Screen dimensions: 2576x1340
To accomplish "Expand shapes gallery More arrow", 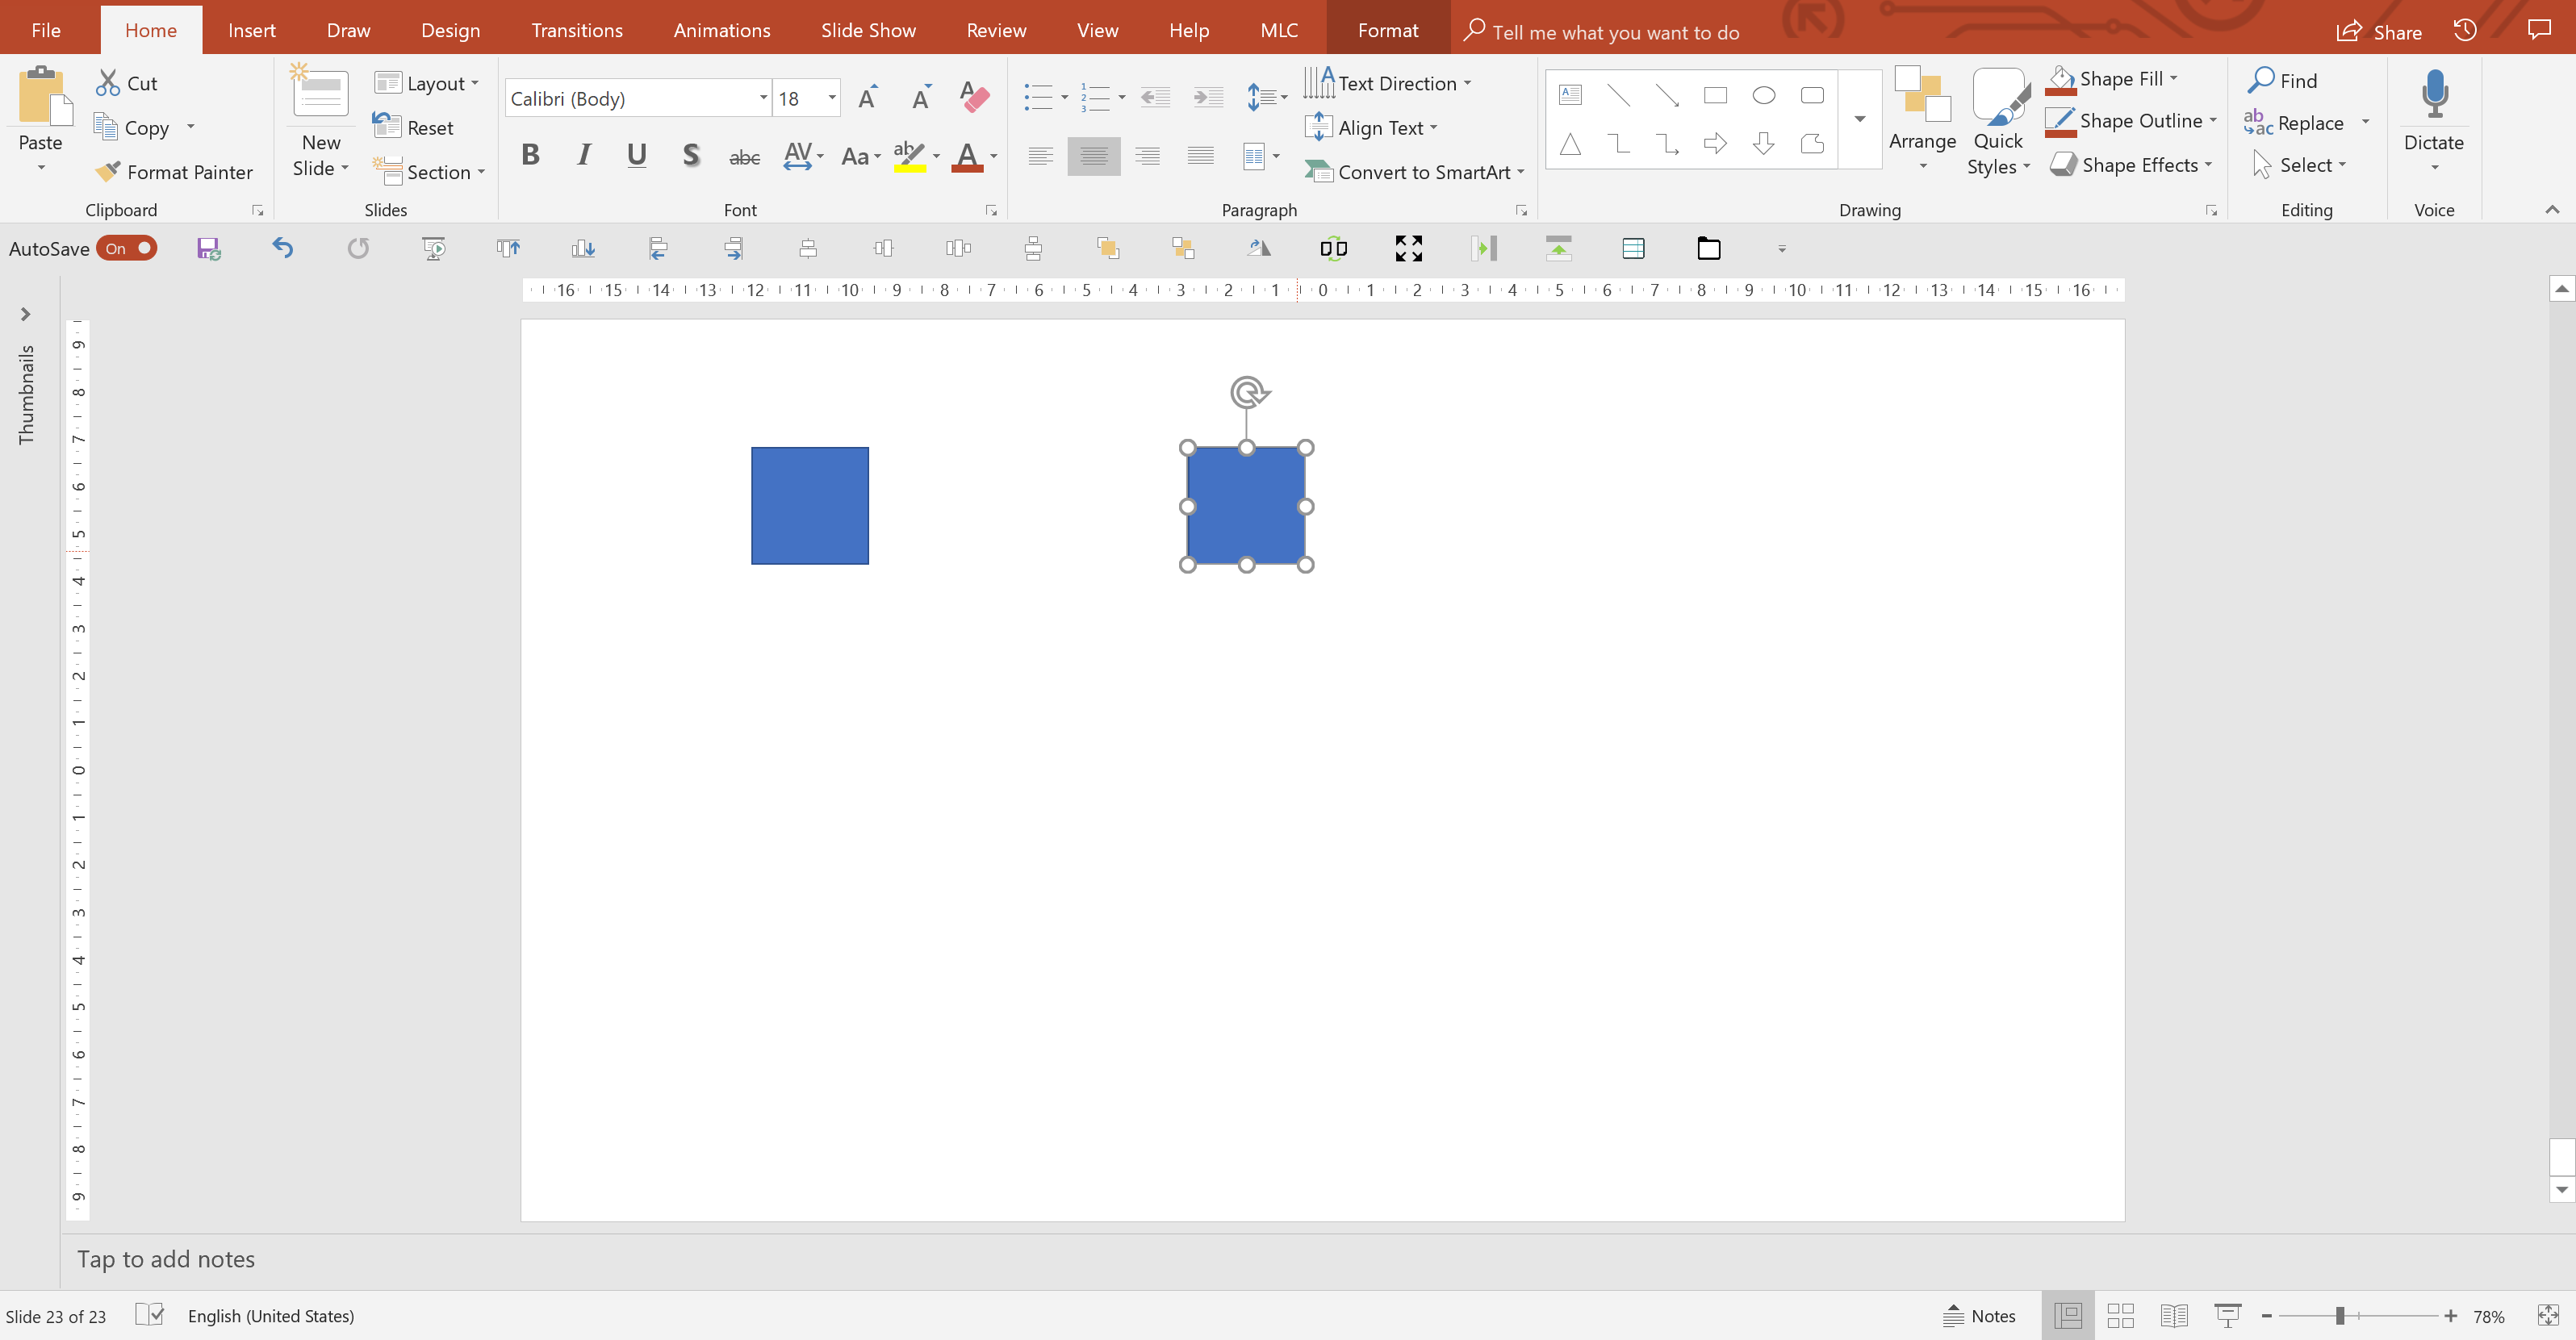I will click(1860, 119).
